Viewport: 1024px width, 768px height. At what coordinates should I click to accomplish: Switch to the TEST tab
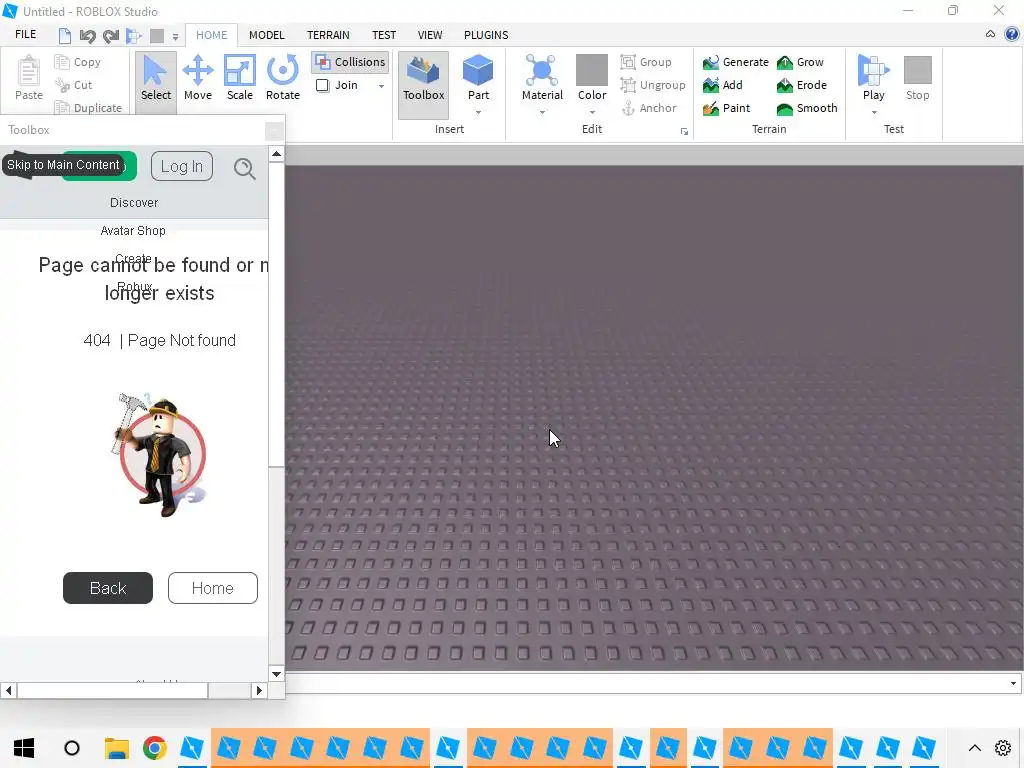[x=383, y=35]
